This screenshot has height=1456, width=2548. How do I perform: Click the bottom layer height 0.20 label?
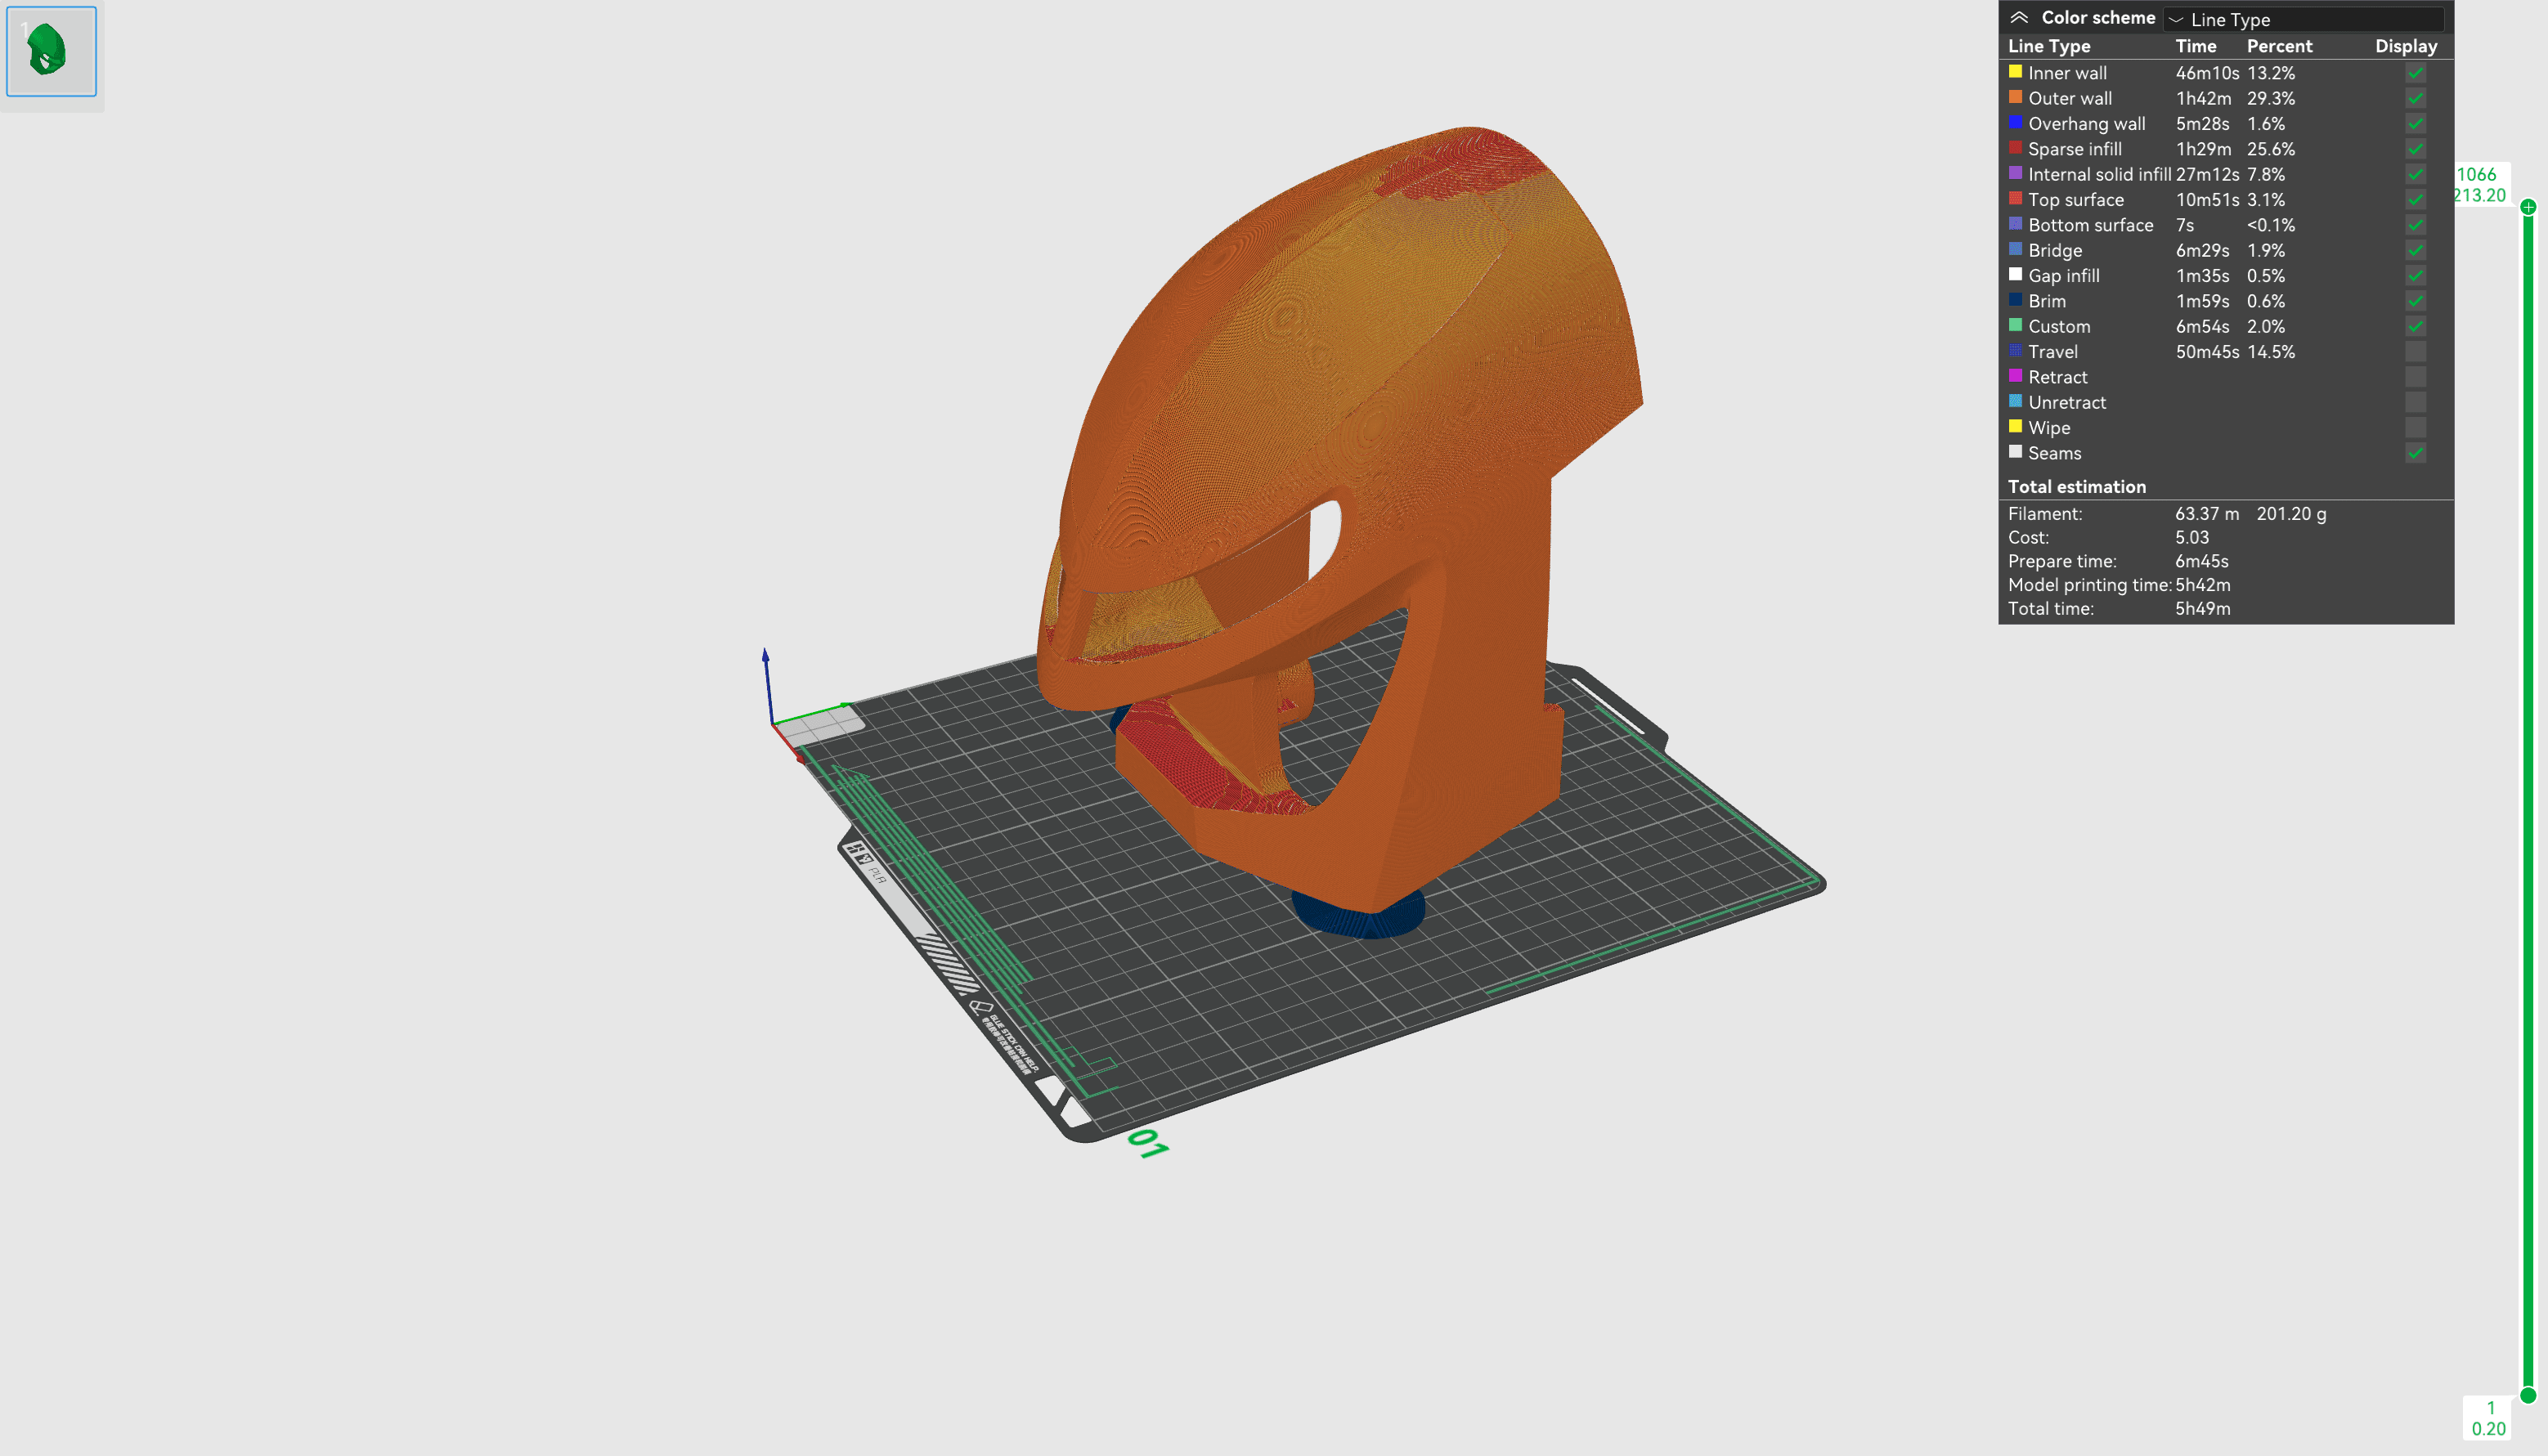click(x=2489, y=1429)
